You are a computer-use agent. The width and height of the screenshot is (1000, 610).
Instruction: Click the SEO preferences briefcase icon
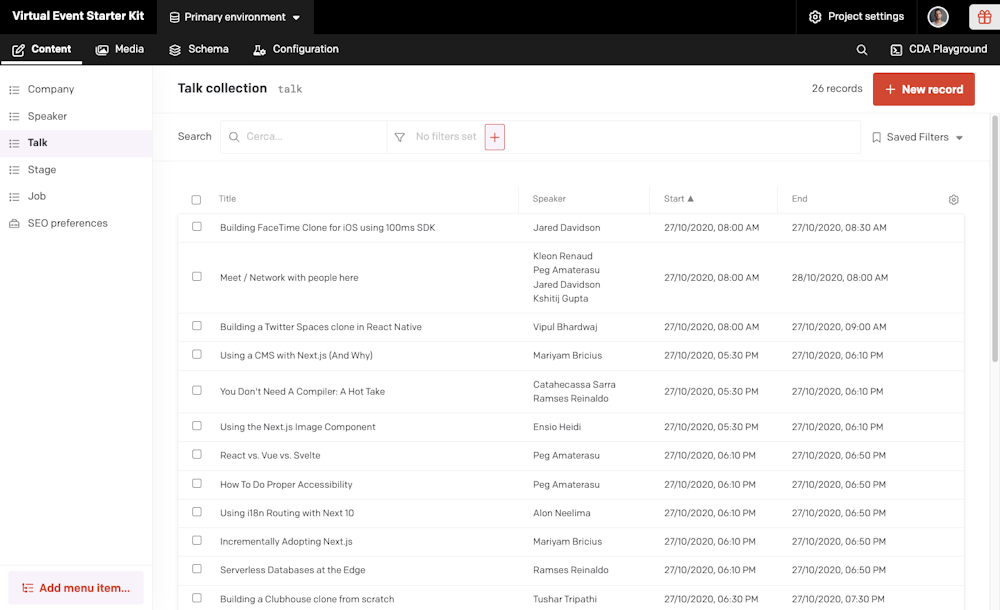(x=14, y=223)
